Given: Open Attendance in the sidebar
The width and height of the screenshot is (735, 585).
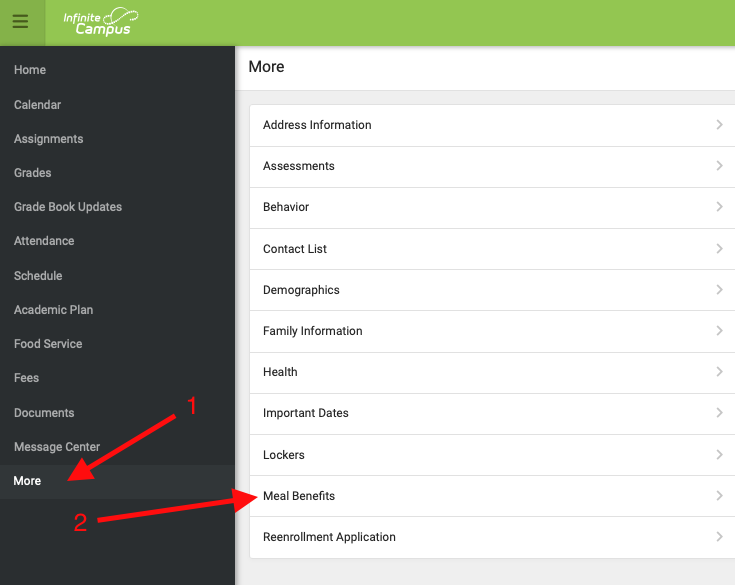Looking at the screenshot, I should coord(44,241).
